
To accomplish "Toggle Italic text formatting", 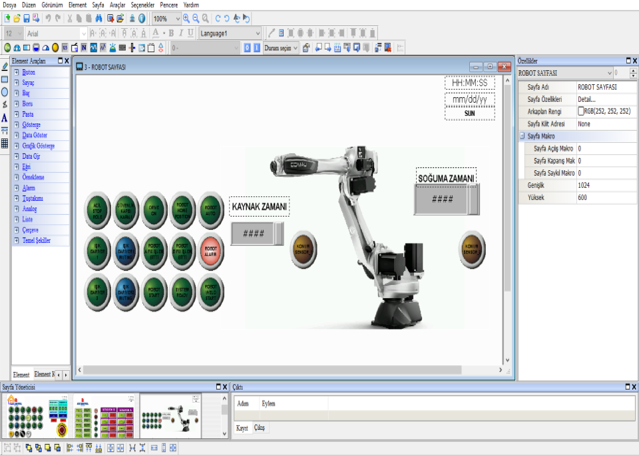I will (x=182, y=33).
